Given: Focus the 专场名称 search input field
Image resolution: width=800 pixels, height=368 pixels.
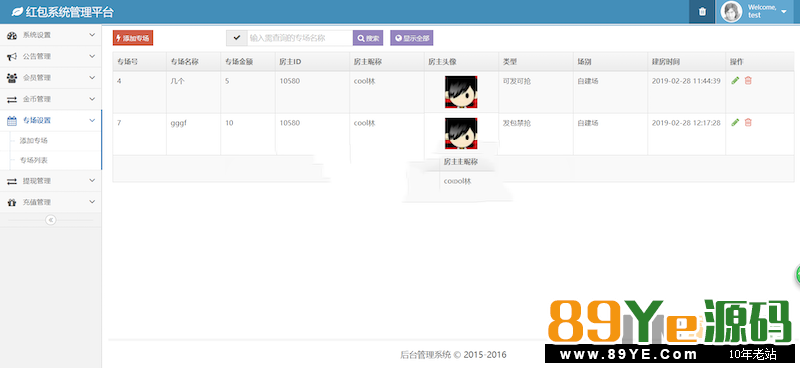Looking at the screenshot, I should (299, 38).
